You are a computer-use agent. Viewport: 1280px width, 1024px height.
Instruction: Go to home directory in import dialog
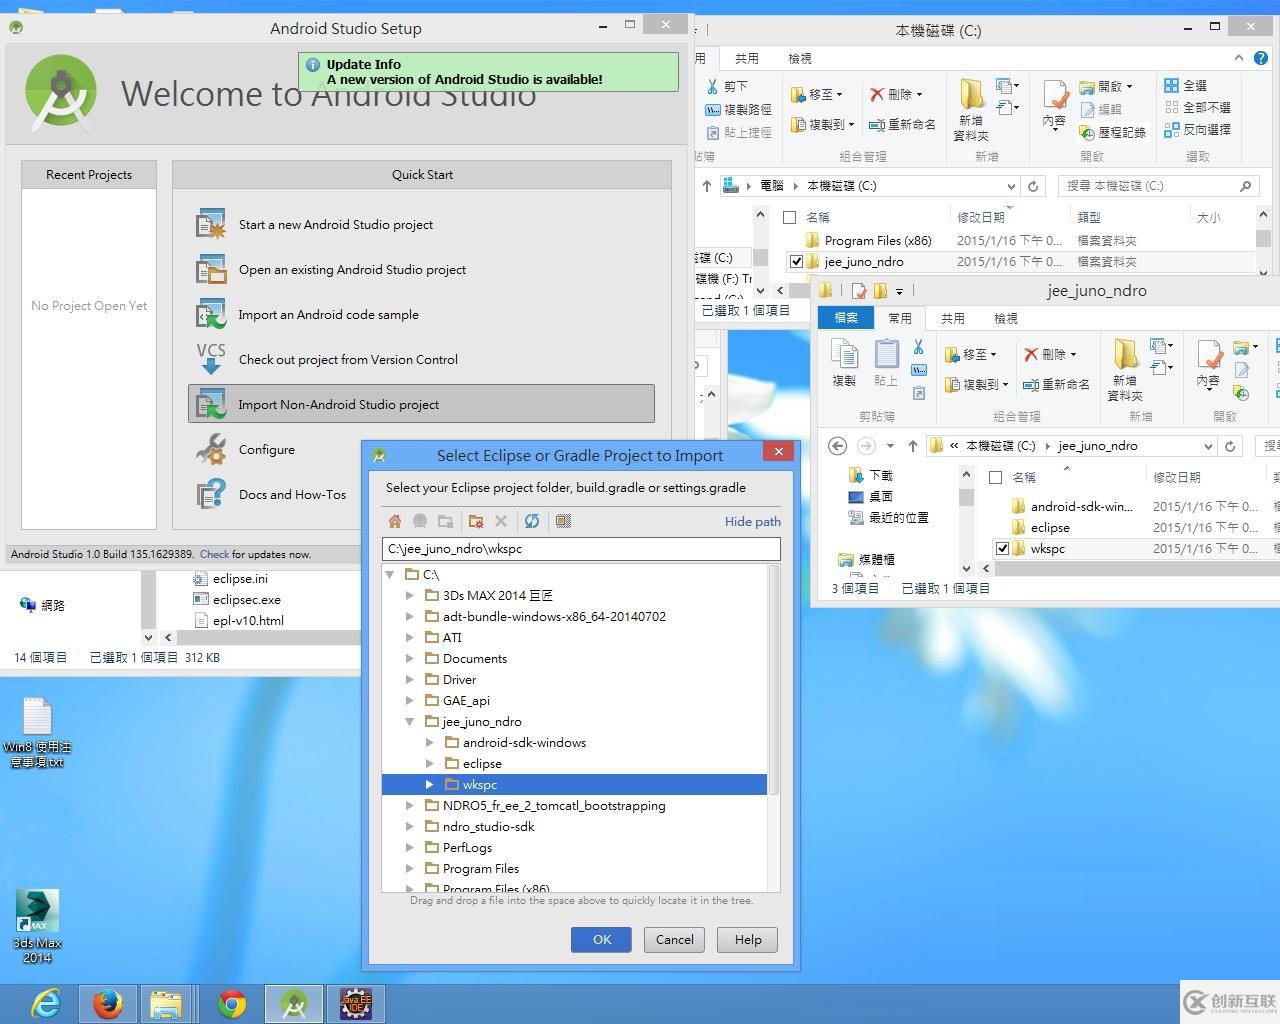395,521
